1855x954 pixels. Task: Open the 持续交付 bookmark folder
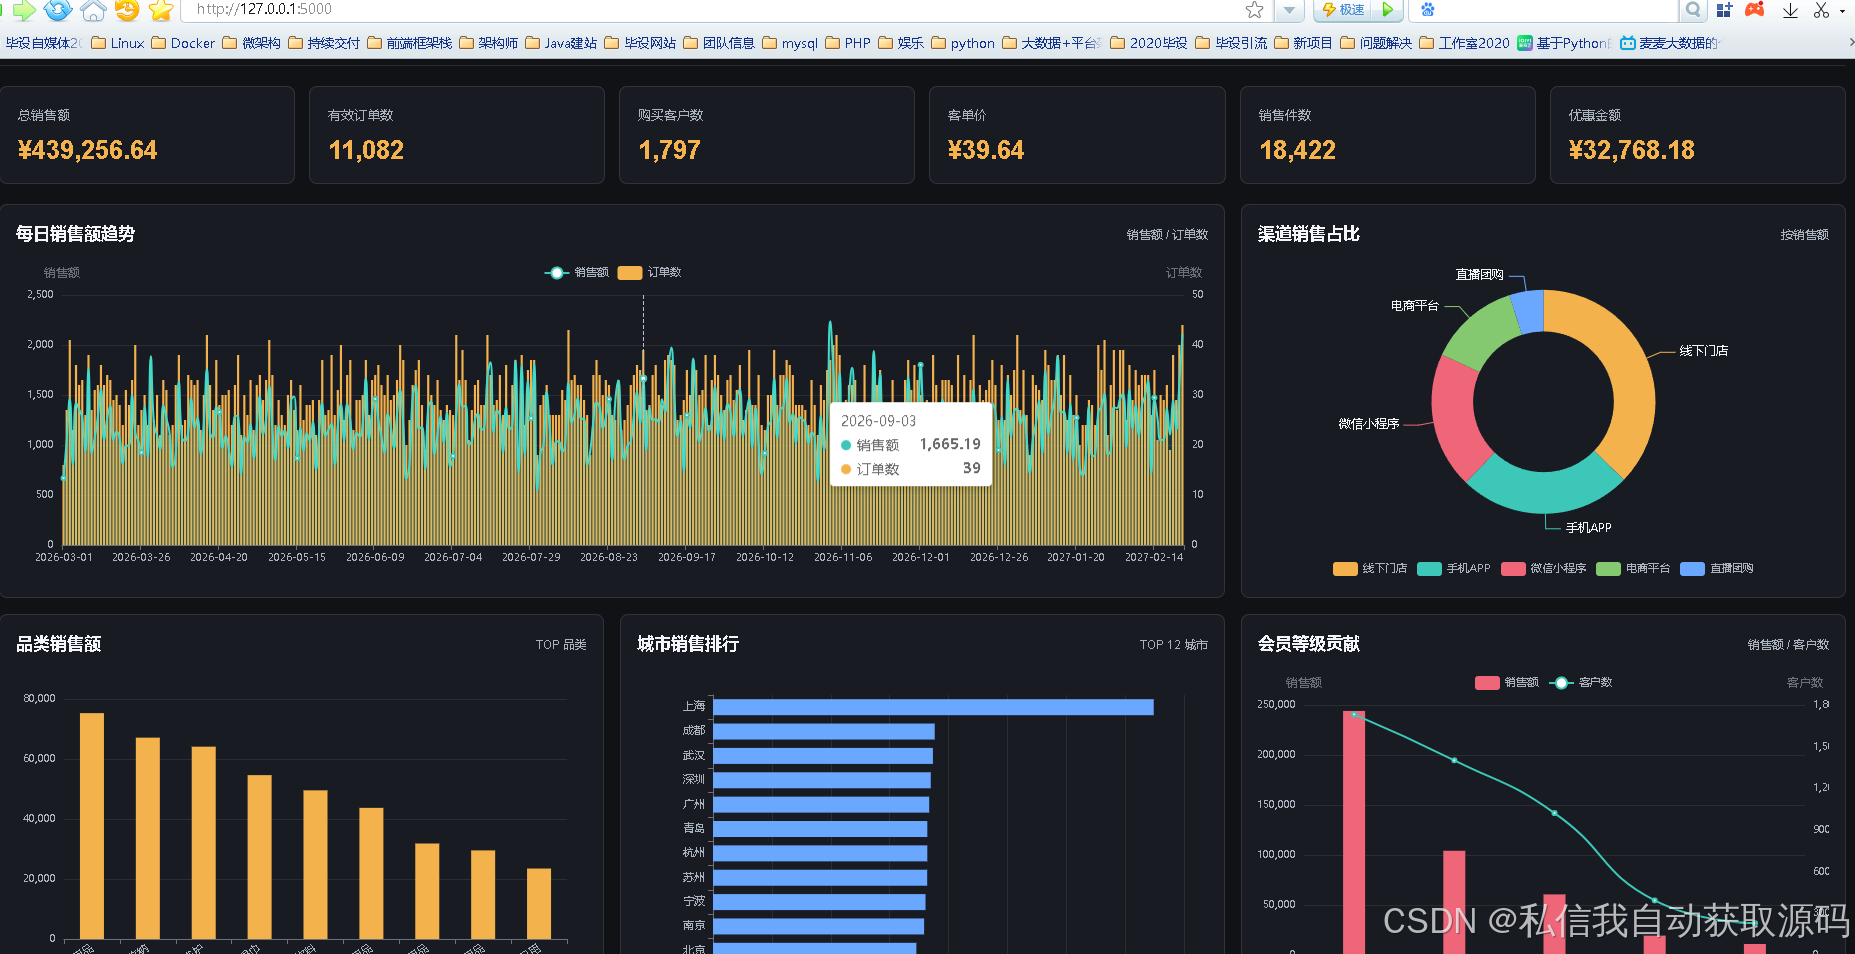[324, 43]
